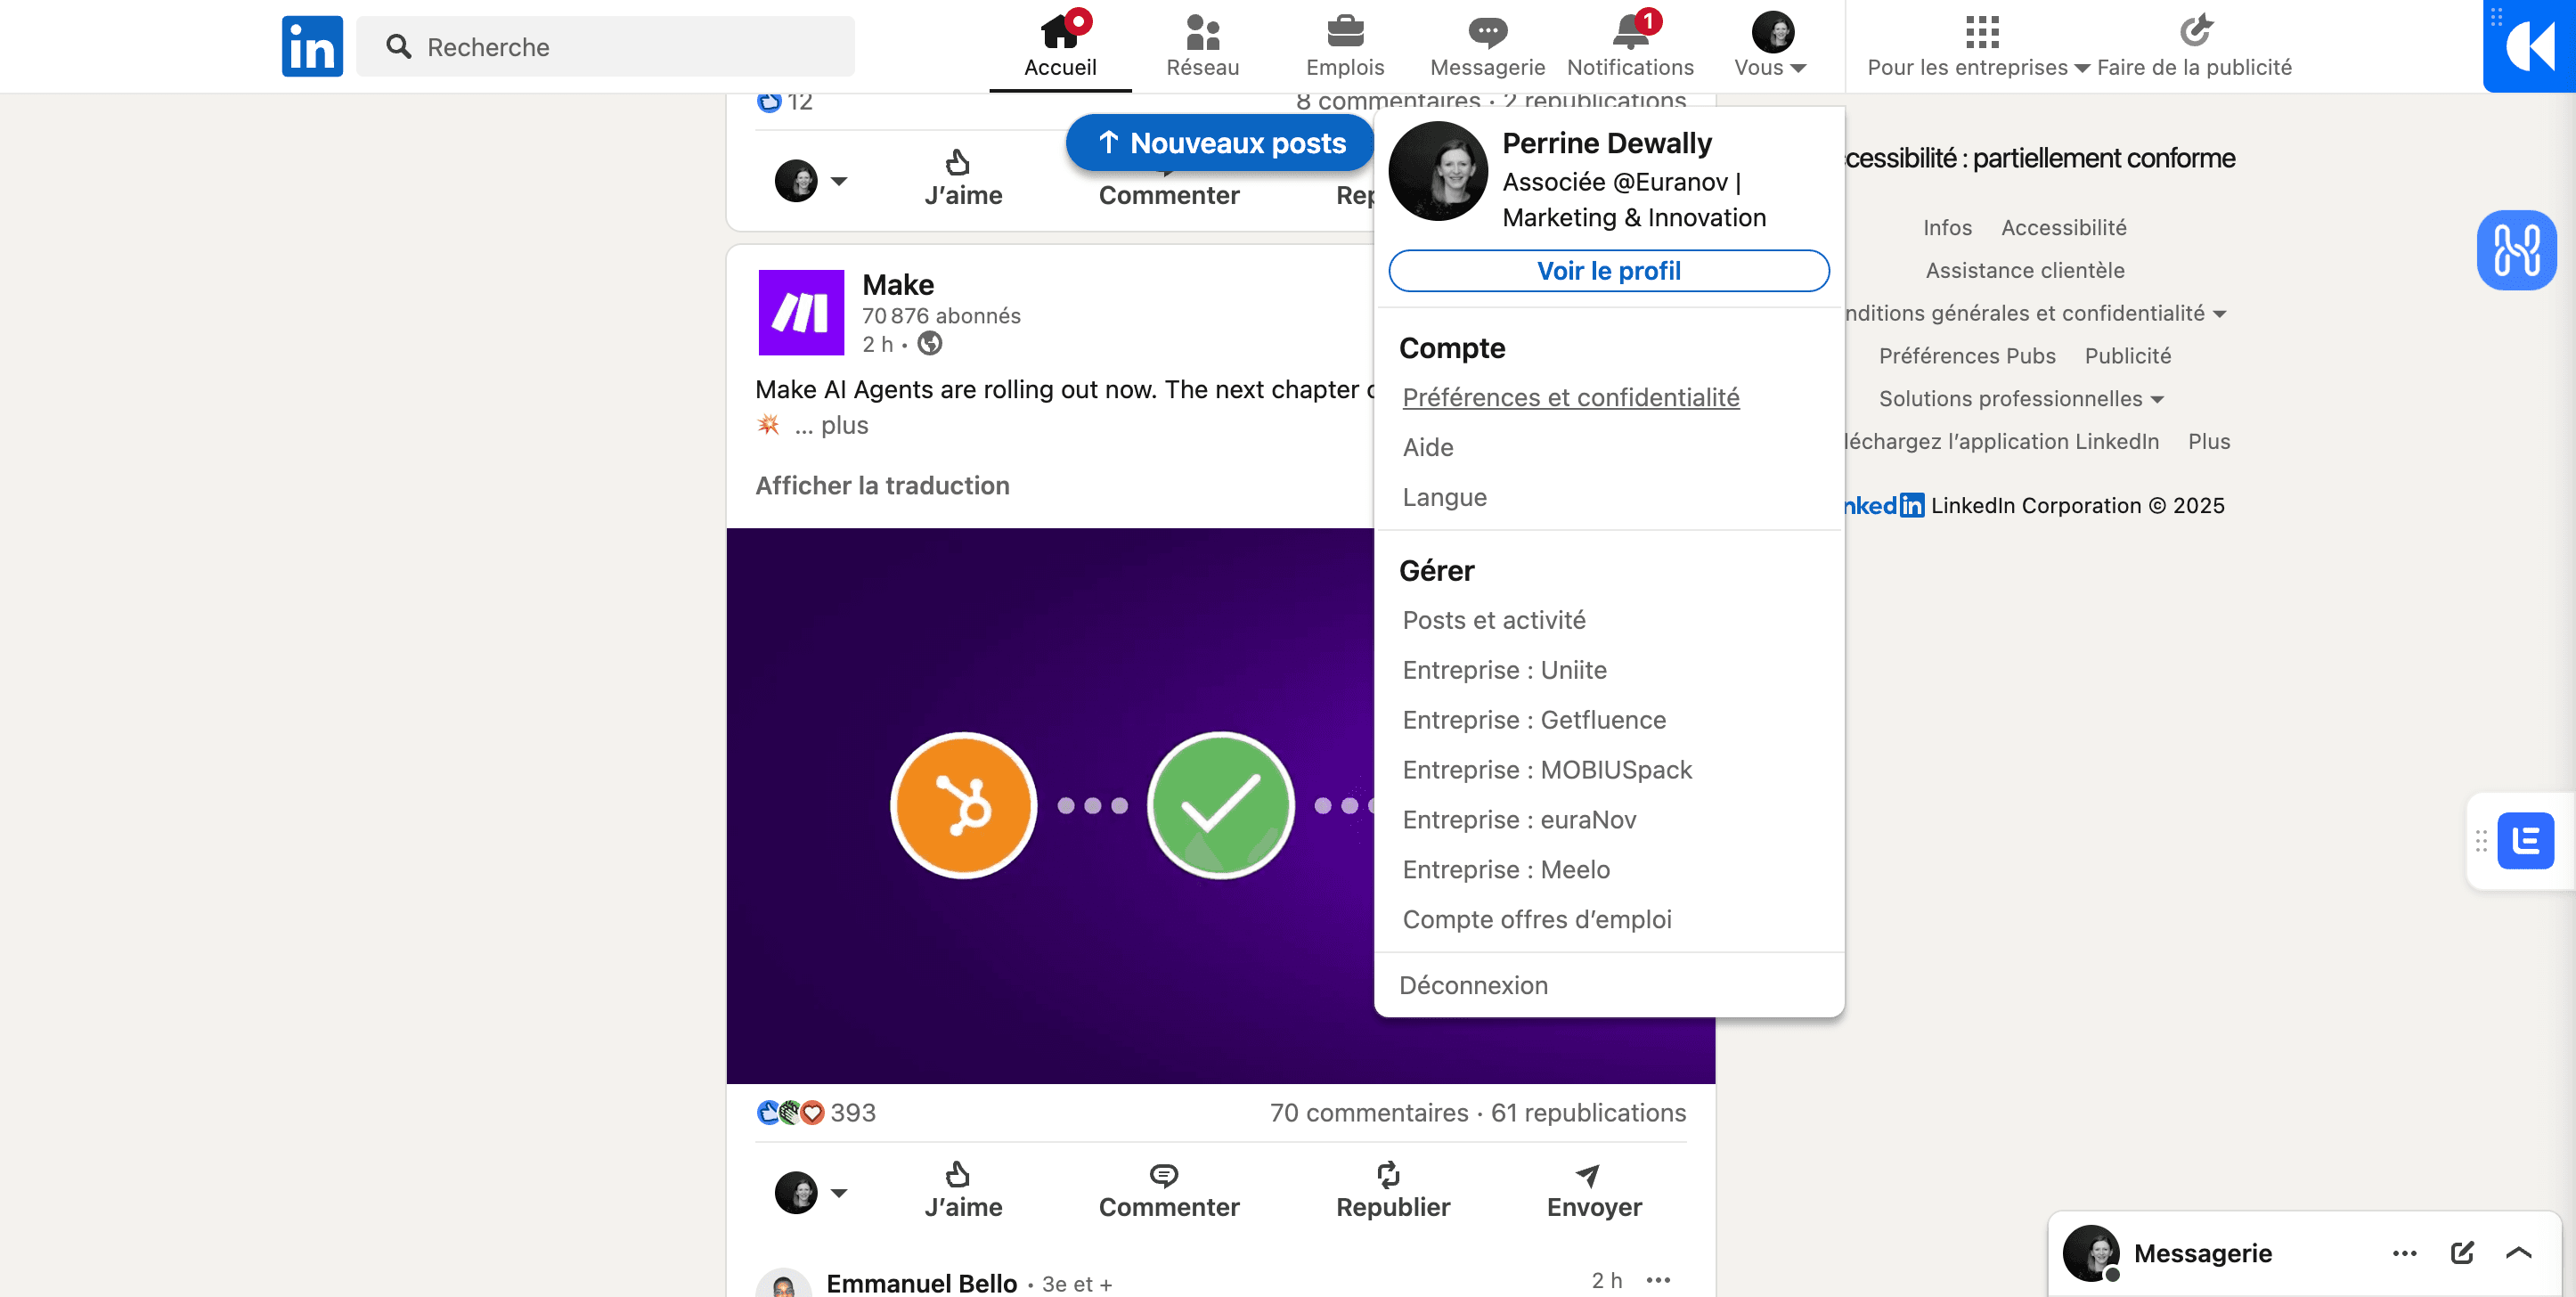Open Entreprise : Meelo page
The width and height of the screenshot is (2576, 1297).
[x=1506, y=870]
